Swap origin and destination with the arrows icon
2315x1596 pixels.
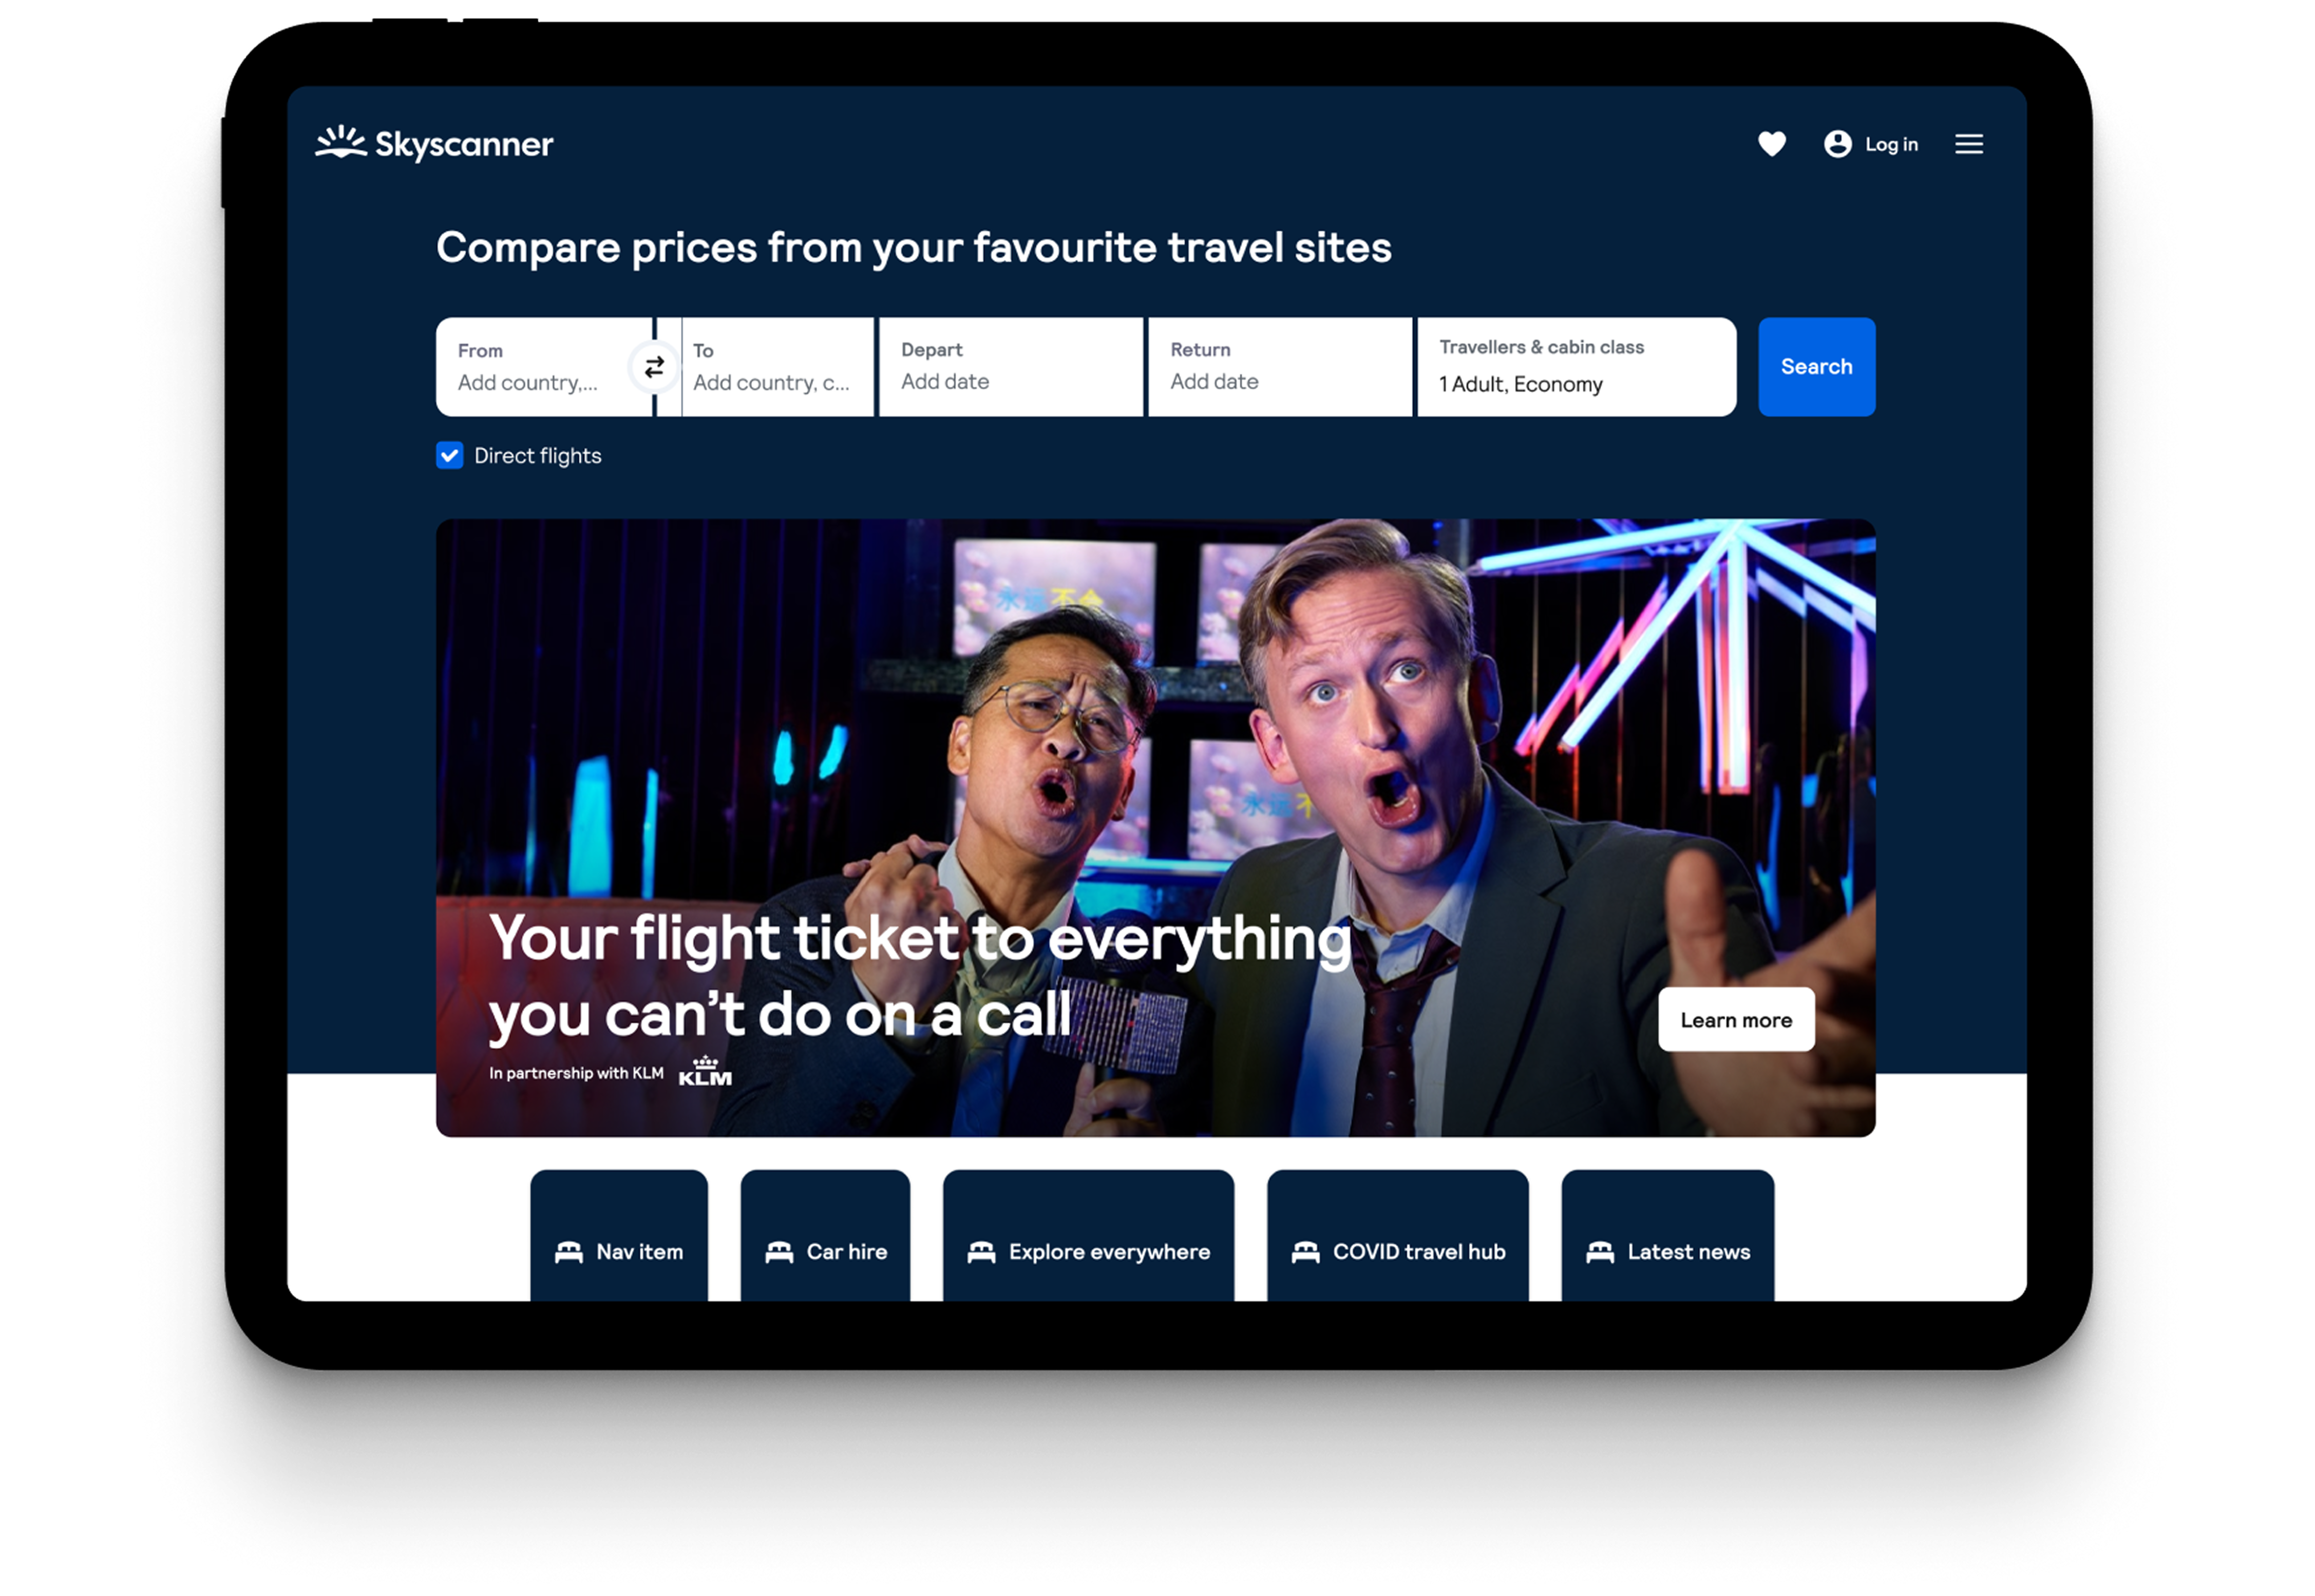click(654, 367)
